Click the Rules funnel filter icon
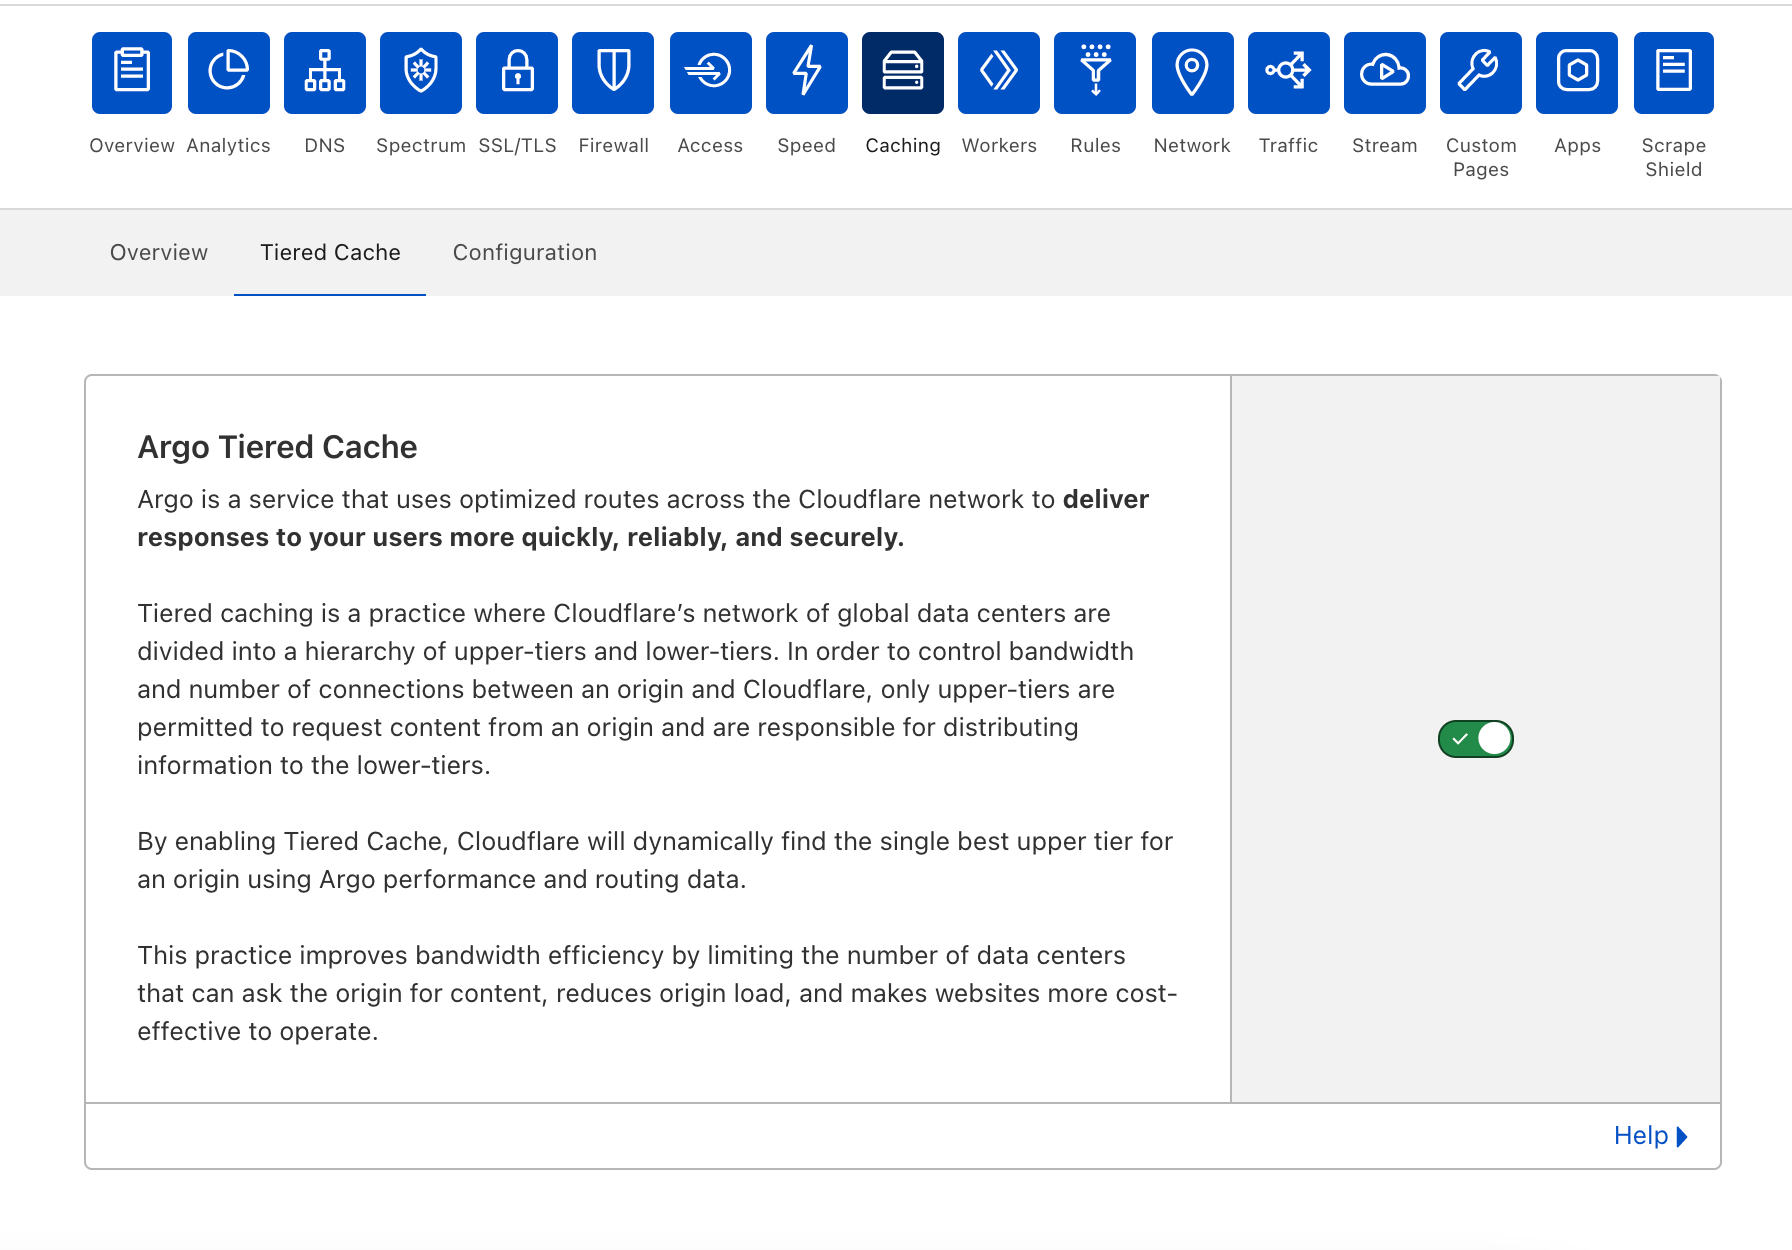This screenshot has height=1250, width=1792. point(1095,73)
